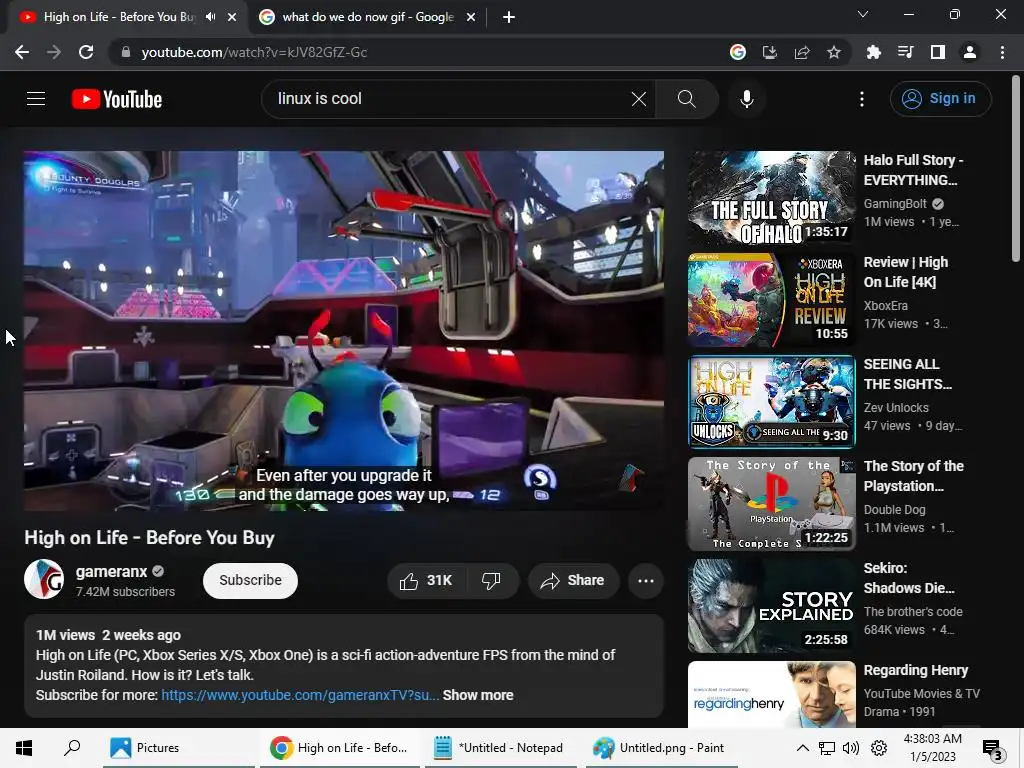Open settings gear in system tray
Viewport: 1024px width, 768px height.
click(879, 748)
